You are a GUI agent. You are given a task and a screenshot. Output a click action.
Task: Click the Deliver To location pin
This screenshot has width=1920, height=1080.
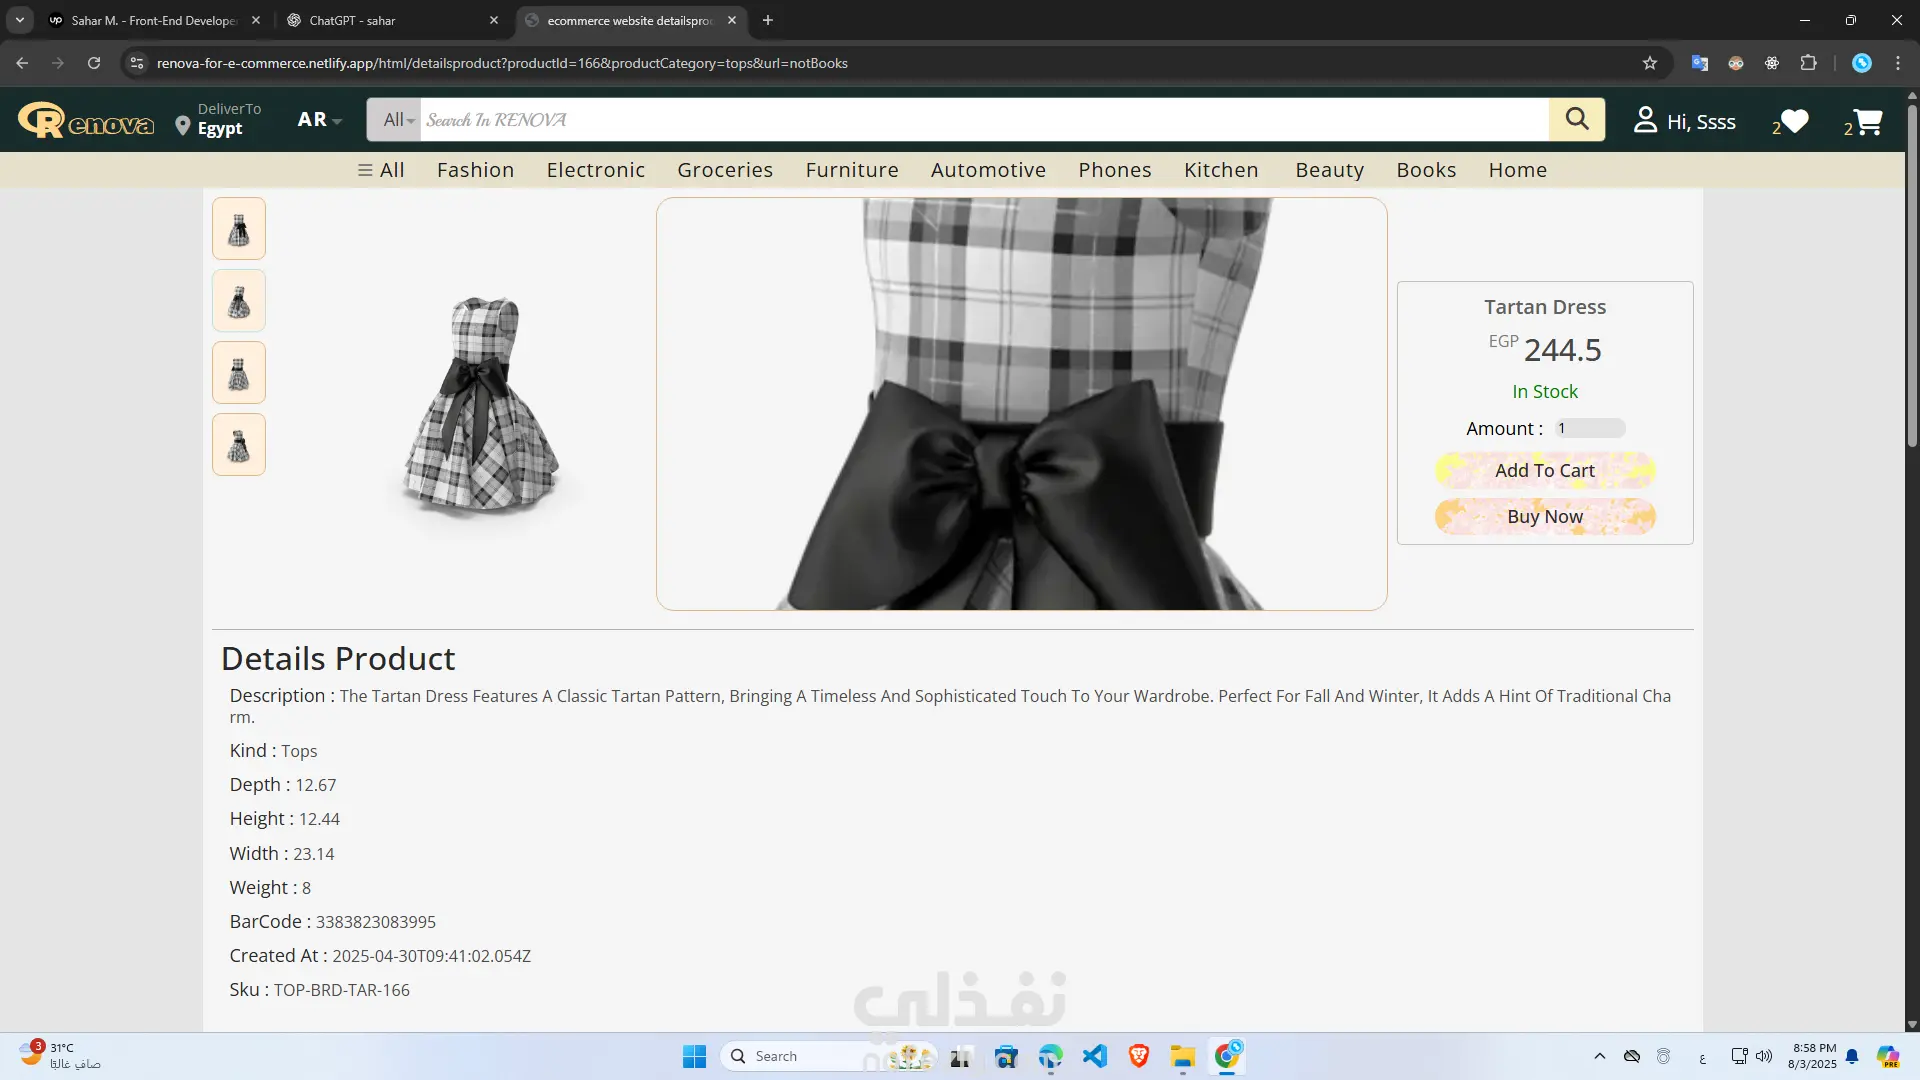182,125
